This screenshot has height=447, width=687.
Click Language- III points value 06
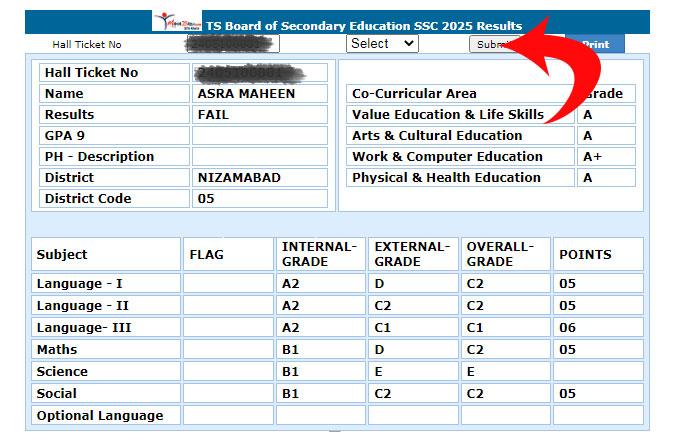(598, 327)
